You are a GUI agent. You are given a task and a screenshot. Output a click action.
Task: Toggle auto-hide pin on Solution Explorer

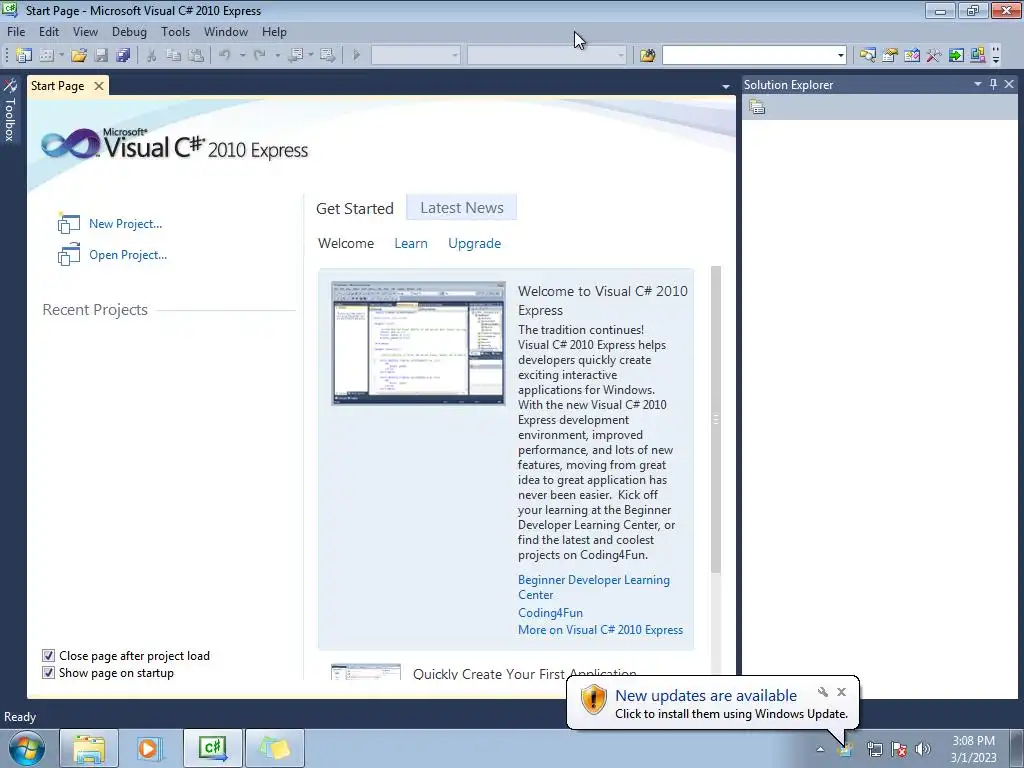(x=993, y=84)
